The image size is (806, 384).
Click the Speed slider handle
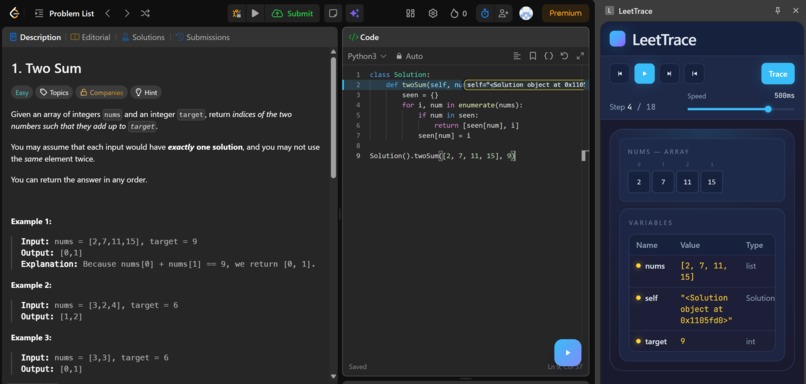[768, 109]
